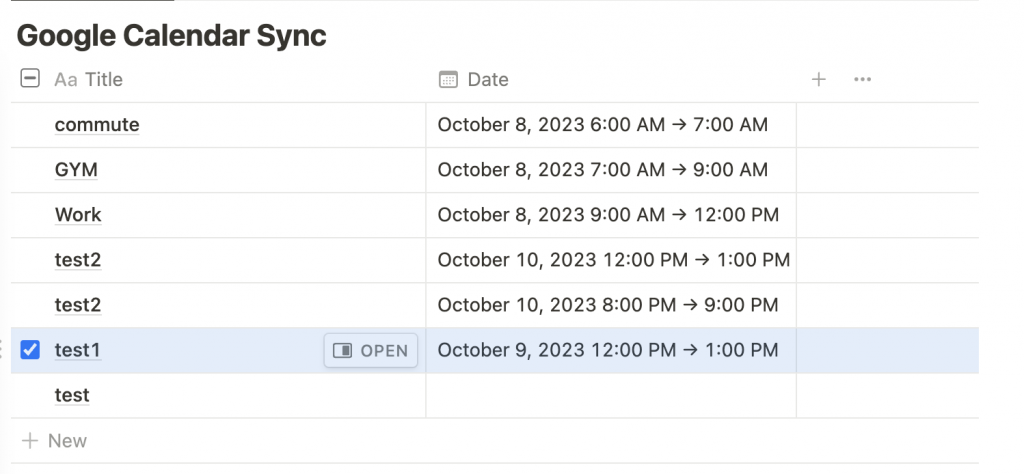This screenshot has width=1024, height=474.
Task: Click the Work row title
Action: coord(78,215)
